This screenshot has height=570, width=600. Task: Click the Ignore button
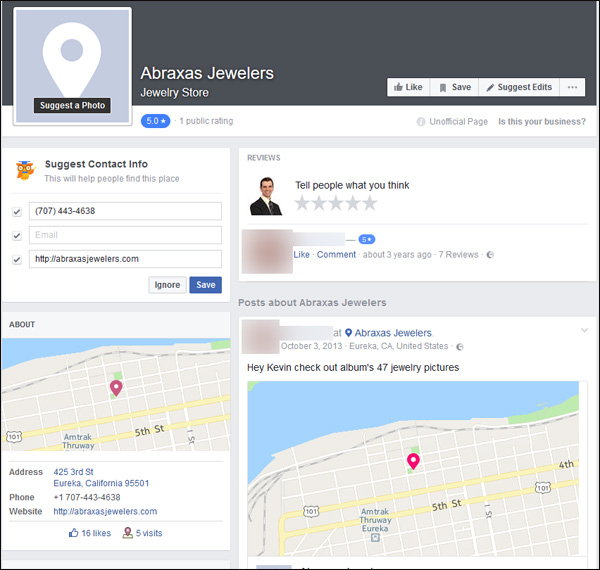tap(167, 285)
